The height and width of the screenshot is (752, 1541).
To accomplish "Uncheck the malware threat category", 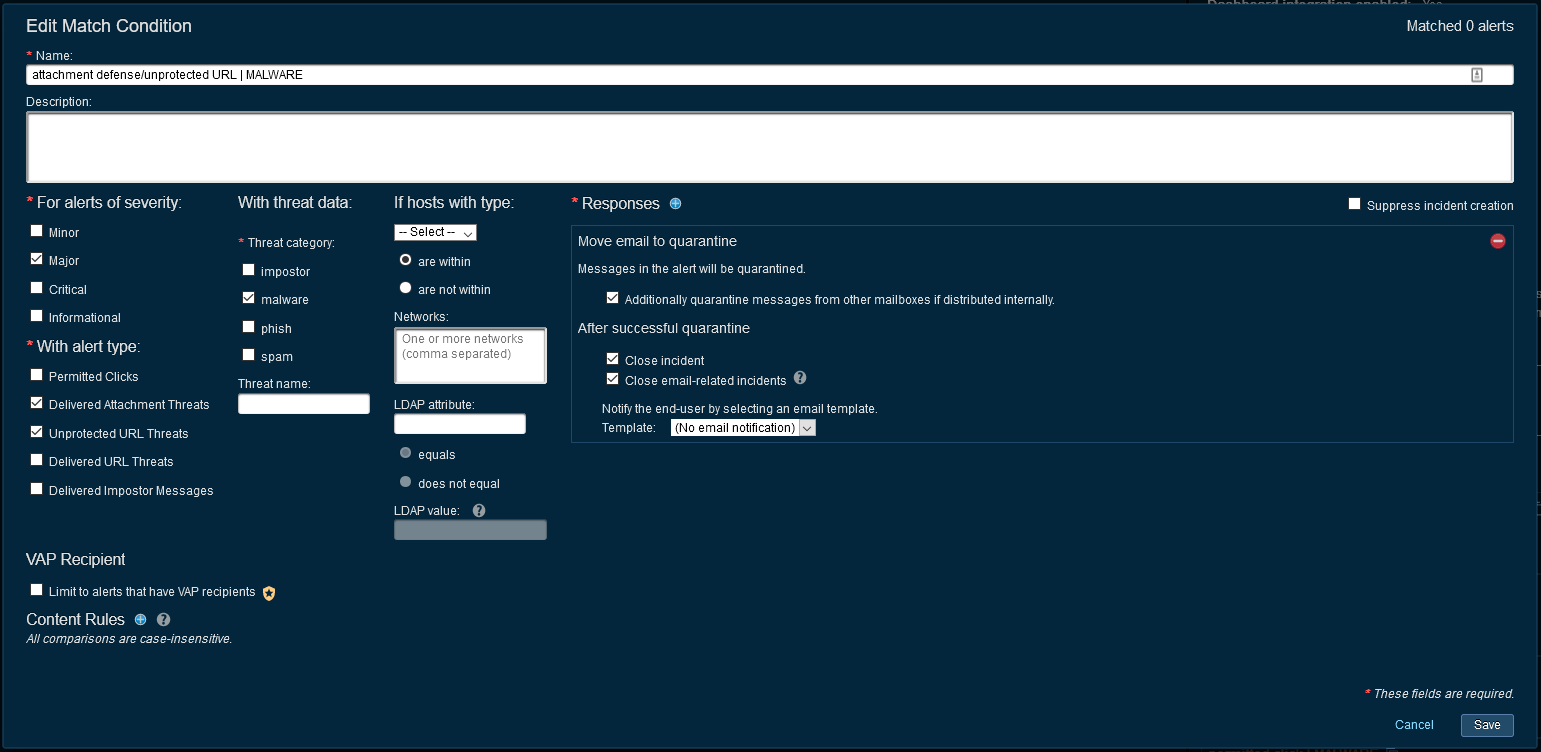I will click(x=248, y=298).
